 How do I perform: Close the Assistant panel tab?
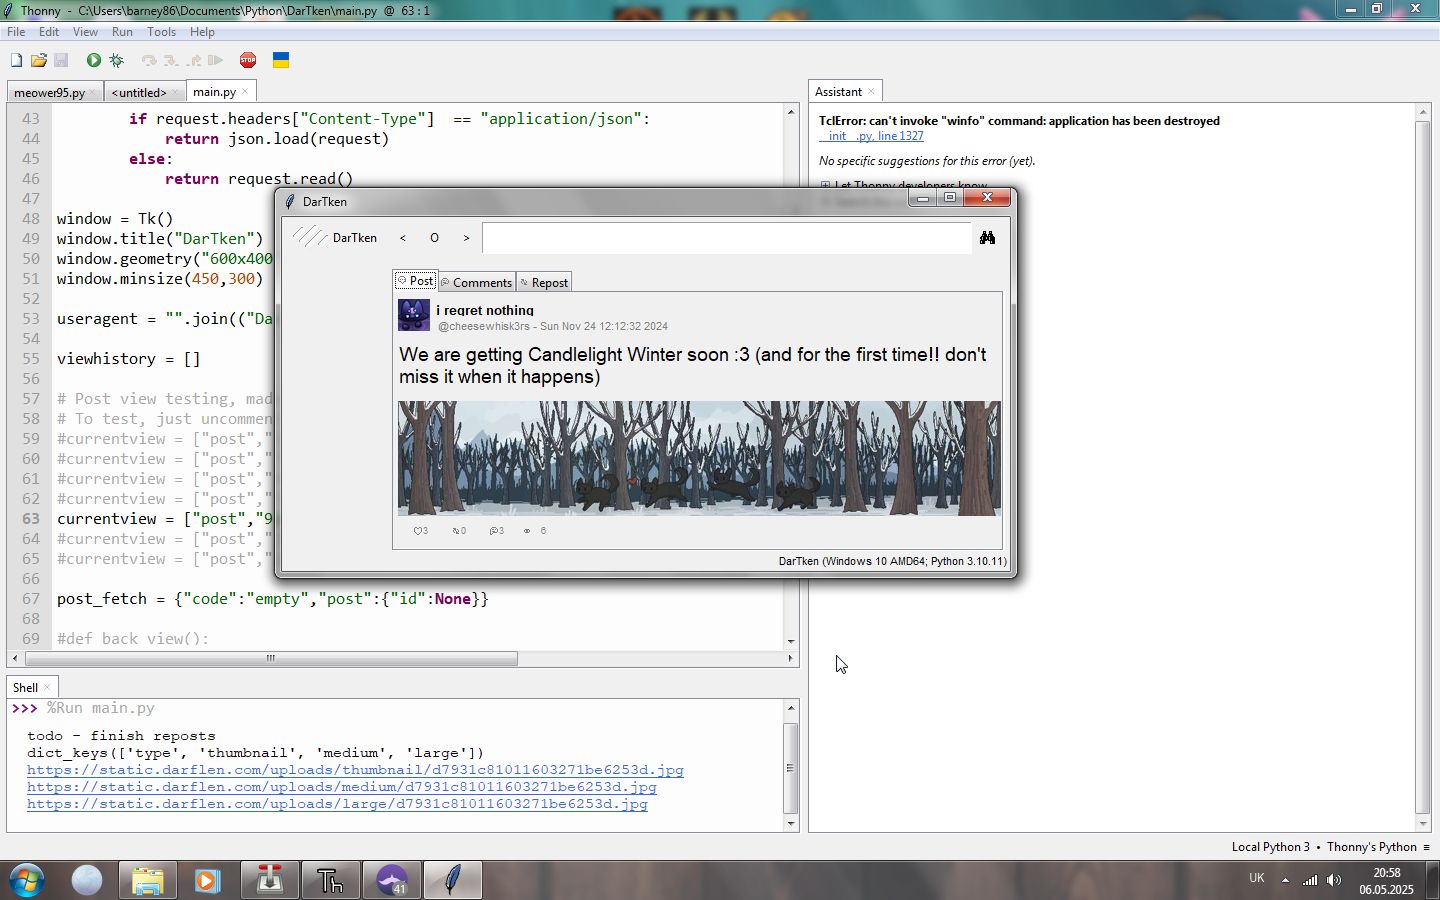click(871, 91)
